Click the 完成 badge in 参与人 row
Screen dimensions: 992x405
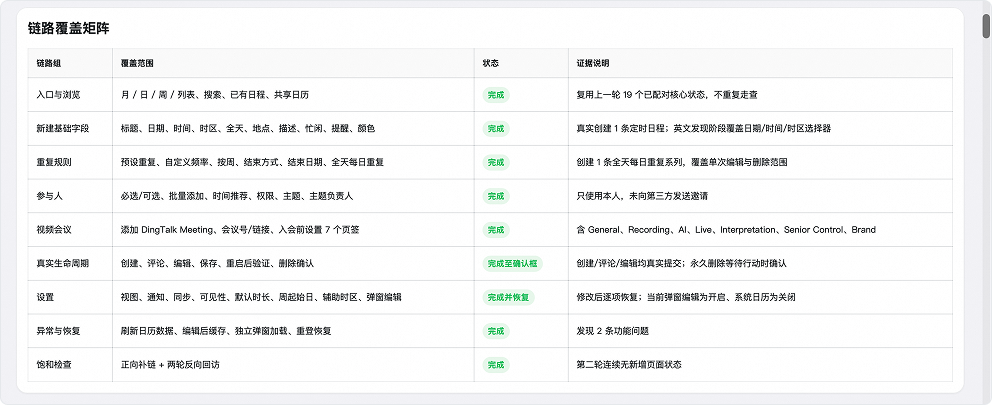[x=496, y=196]
